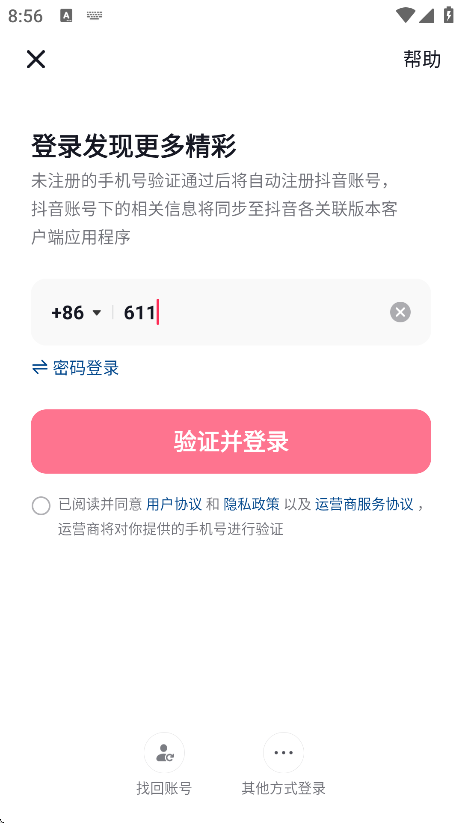Open the 运营商服务协议 link
The width and height of the screenshot is (462, 823).
tap(364, 504)
